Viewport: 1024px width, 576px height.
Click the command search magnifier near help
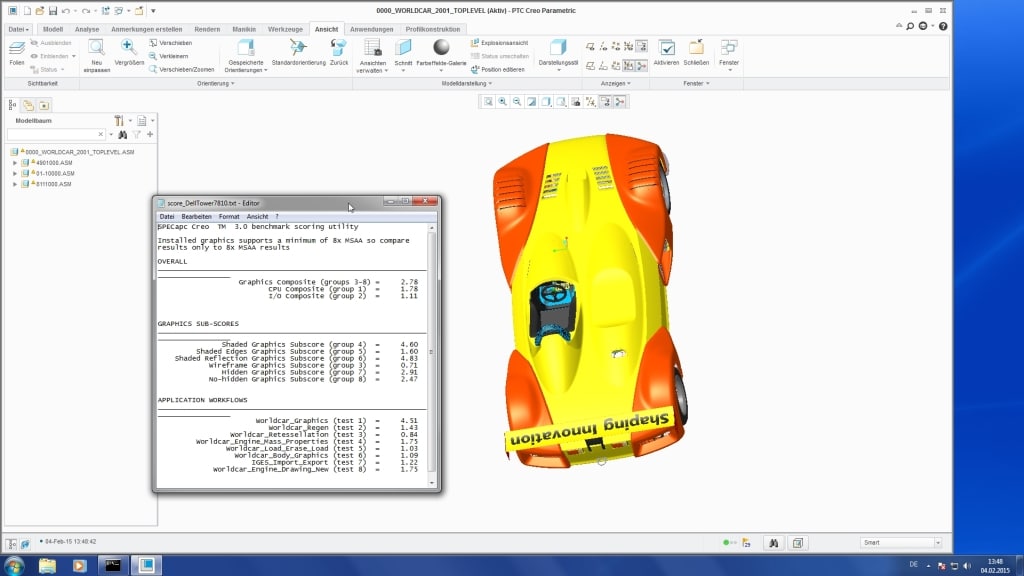click(910, 26)
